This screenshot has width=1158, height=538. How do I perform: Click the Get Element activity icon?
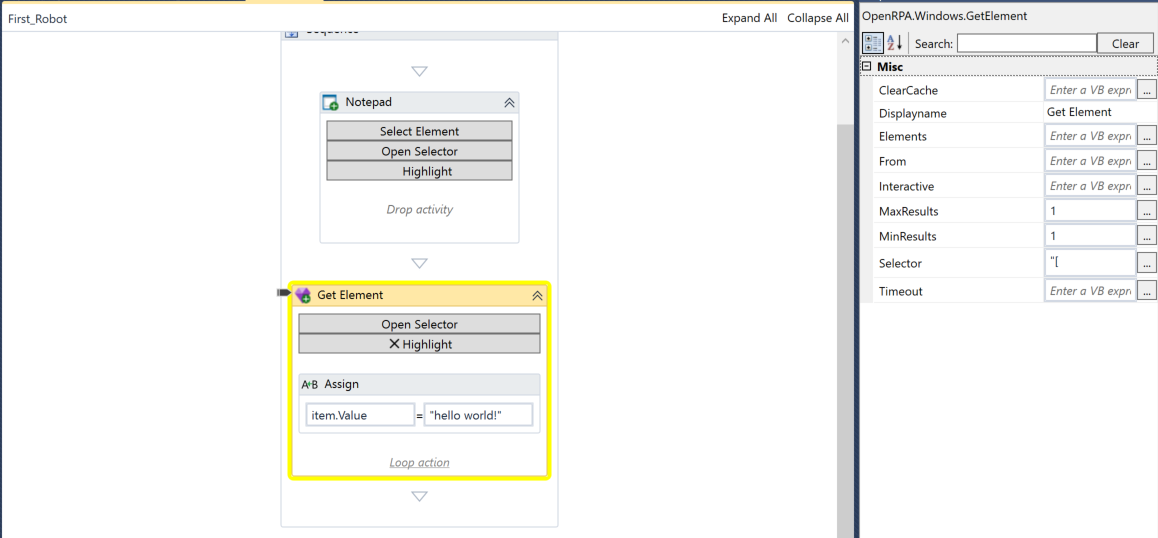[303, 296]
